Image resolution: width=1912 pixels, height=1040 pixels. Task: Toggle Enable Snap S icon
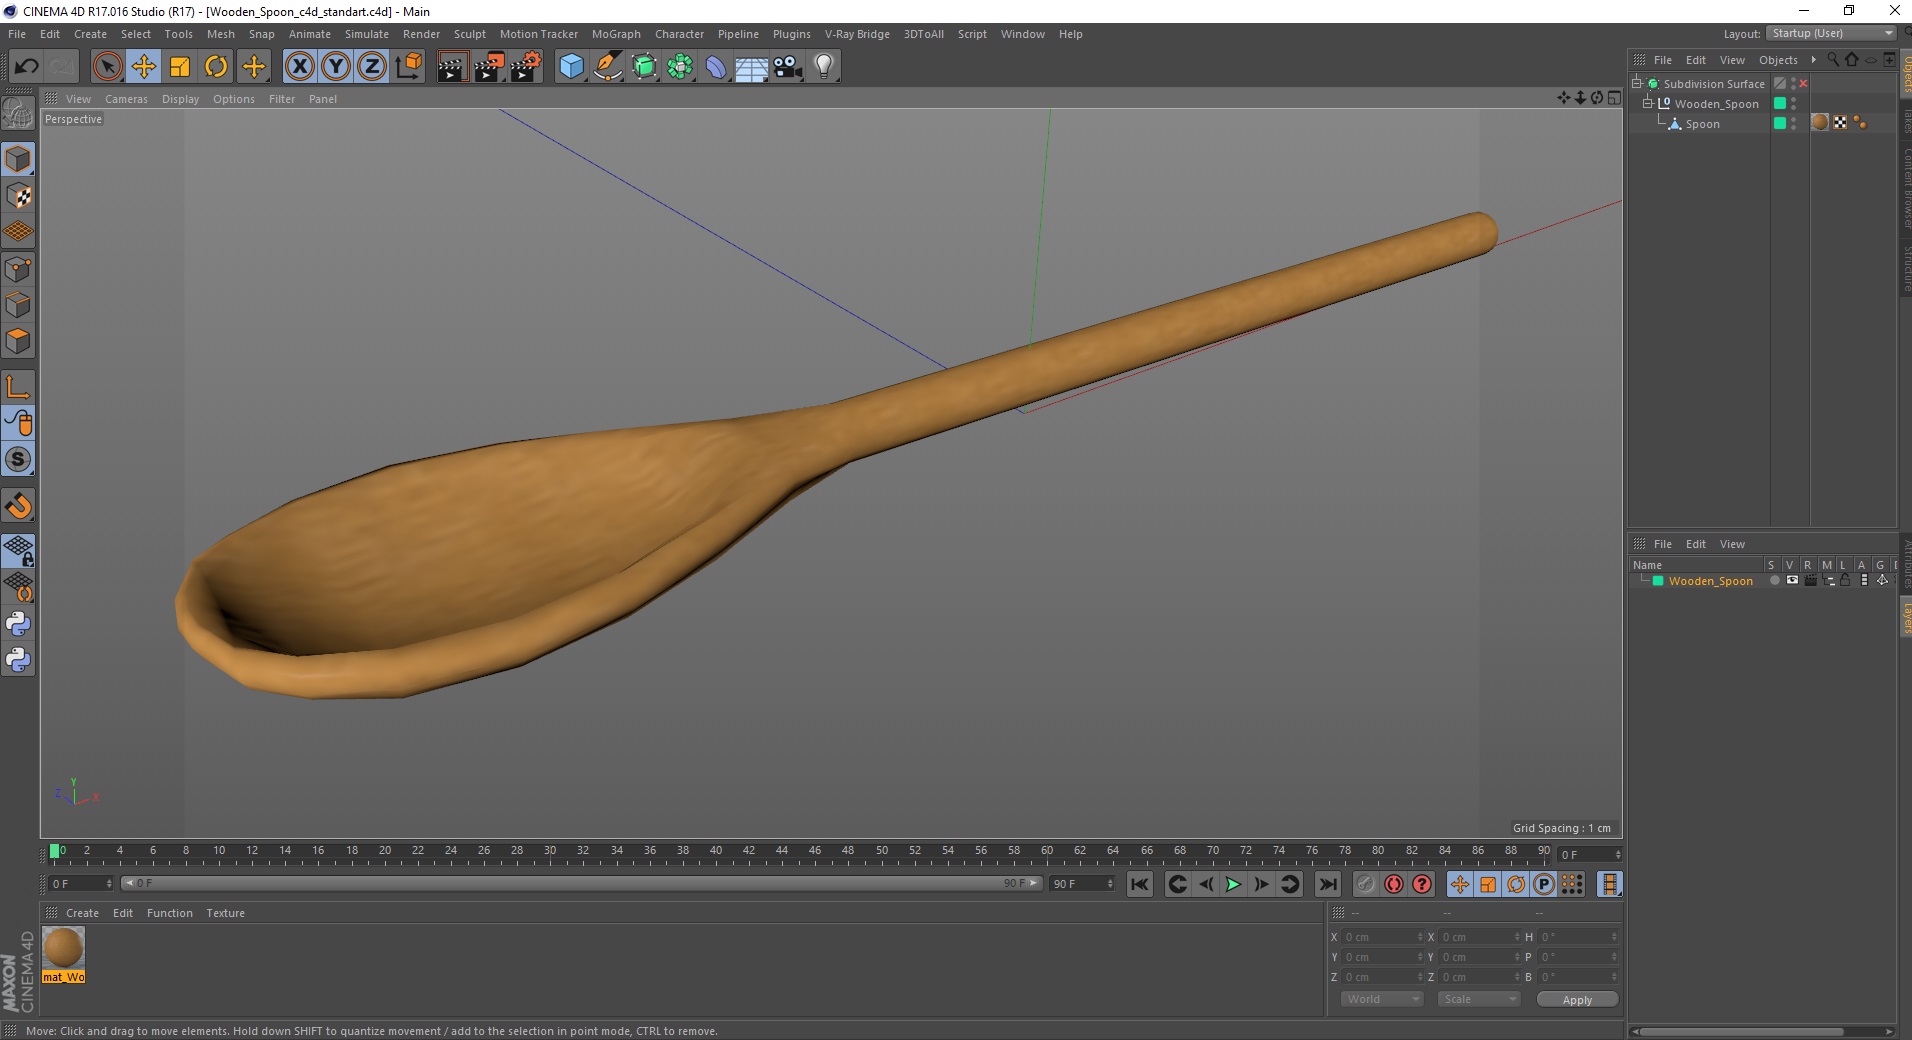click(x=18, y=460)
